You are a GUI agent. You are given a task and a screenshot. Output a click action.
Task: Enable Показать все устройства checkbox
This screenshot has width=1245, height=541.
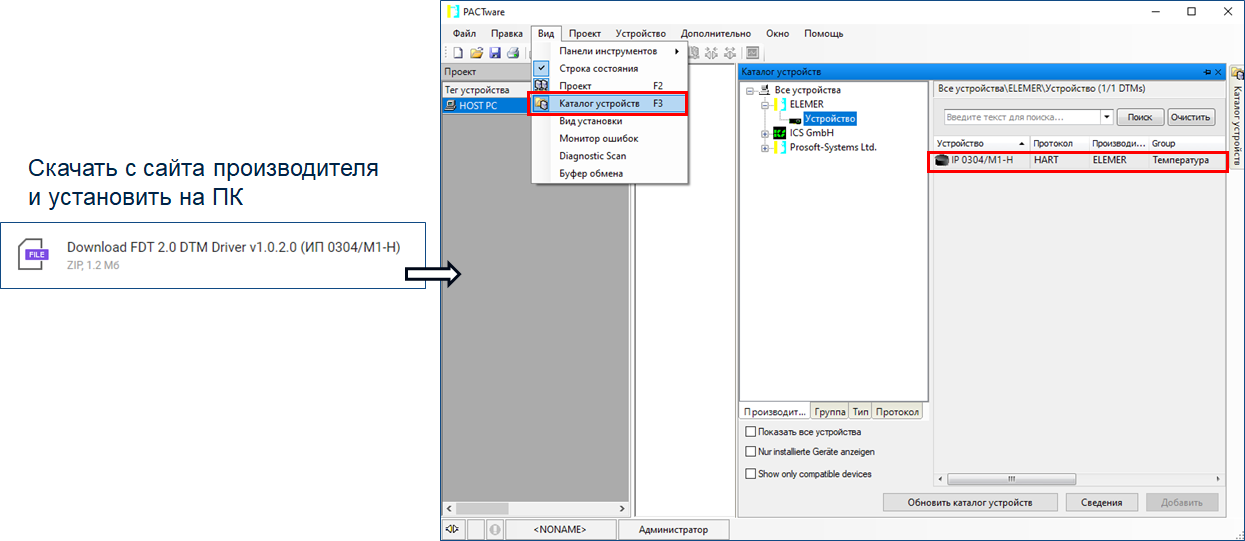tap(751, 432)
